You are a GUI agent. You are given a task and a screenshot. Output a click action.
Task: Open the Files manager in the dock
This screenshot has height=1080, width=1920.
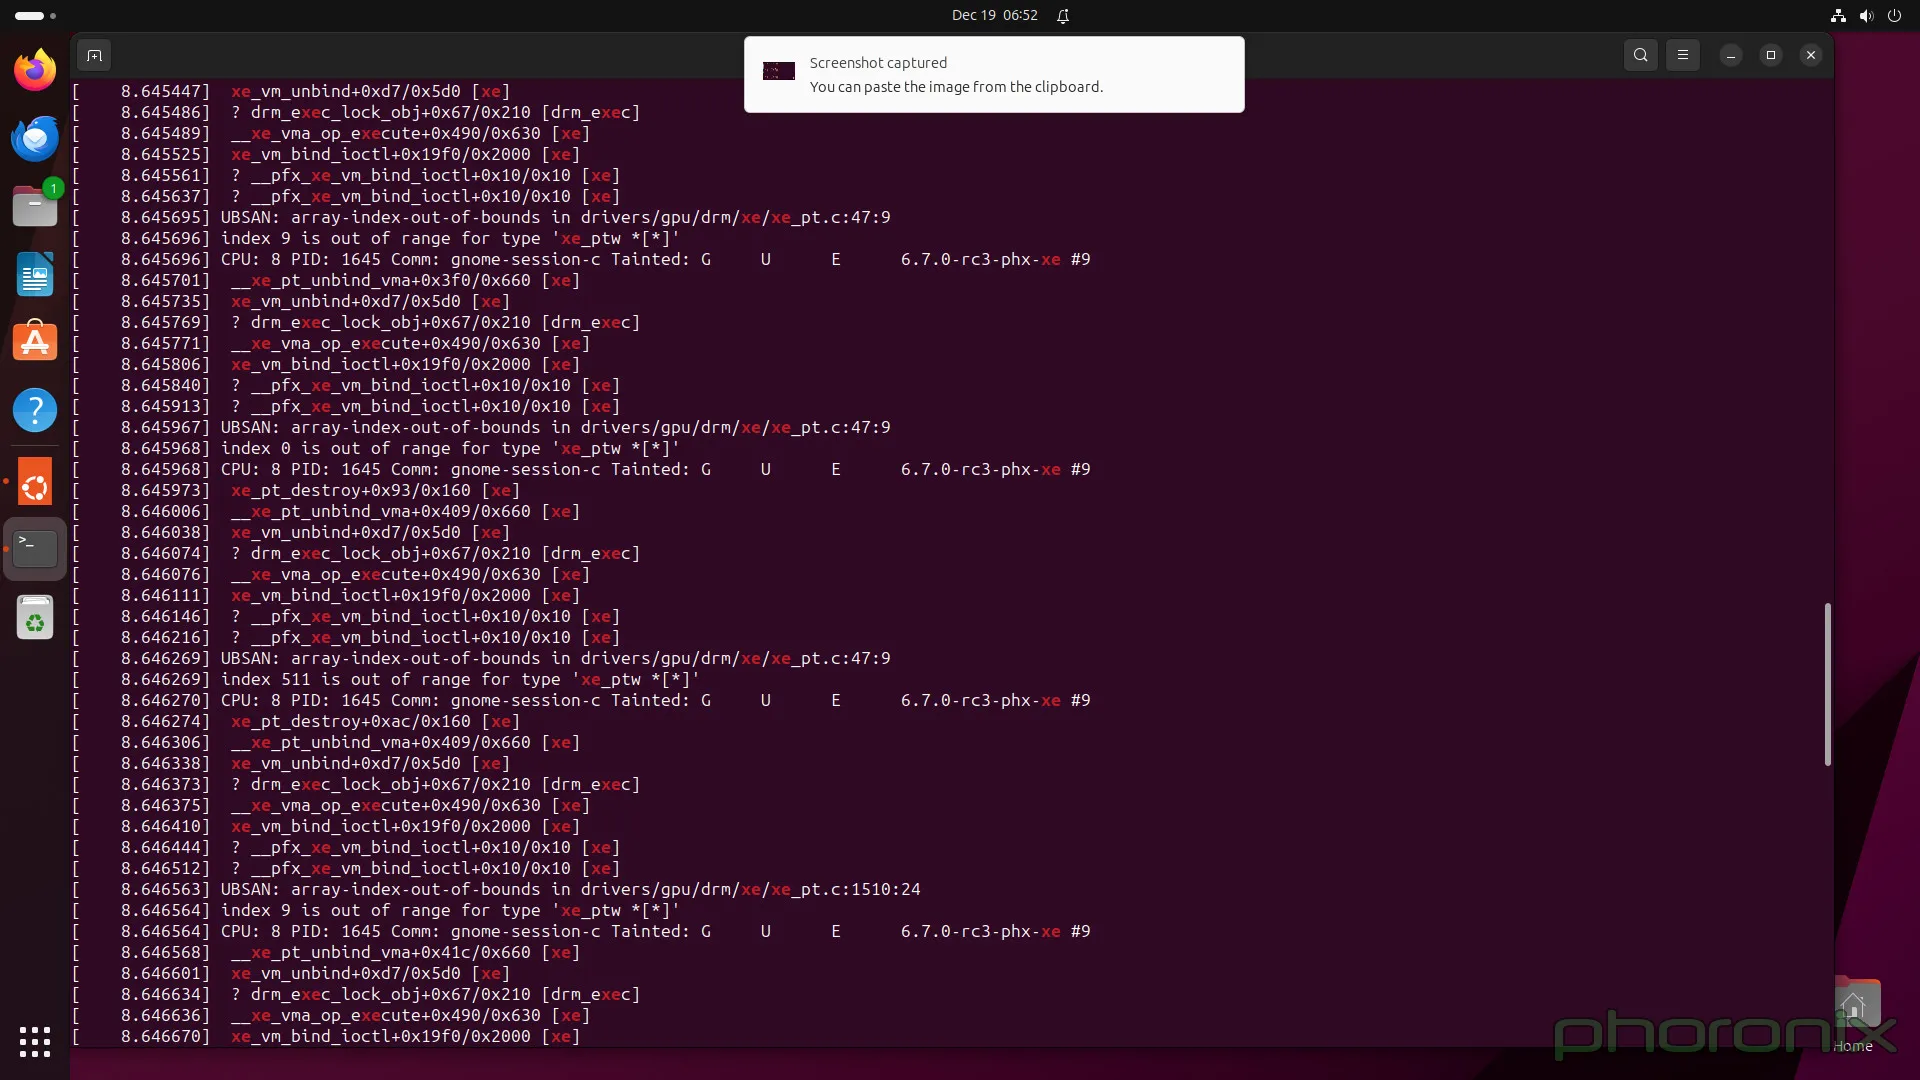(x=35, y=206)
